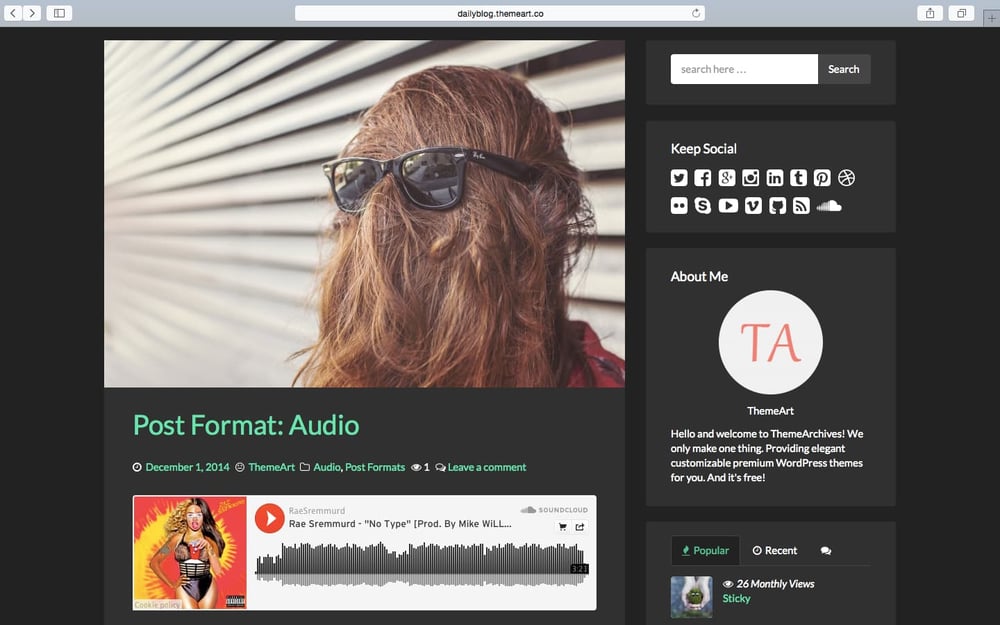The image size is (1000, 625).
Task: Click the GitHub icon in sidebar
Action: (777, 206)
